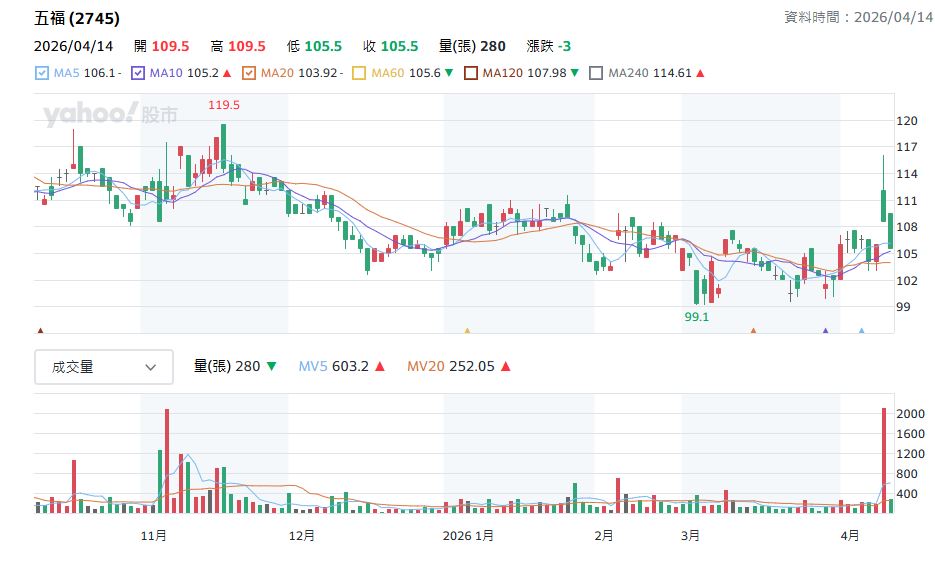935x568 pixels.
Task: Click the 119.5 high price label
Action: click(x=223, y=105)
